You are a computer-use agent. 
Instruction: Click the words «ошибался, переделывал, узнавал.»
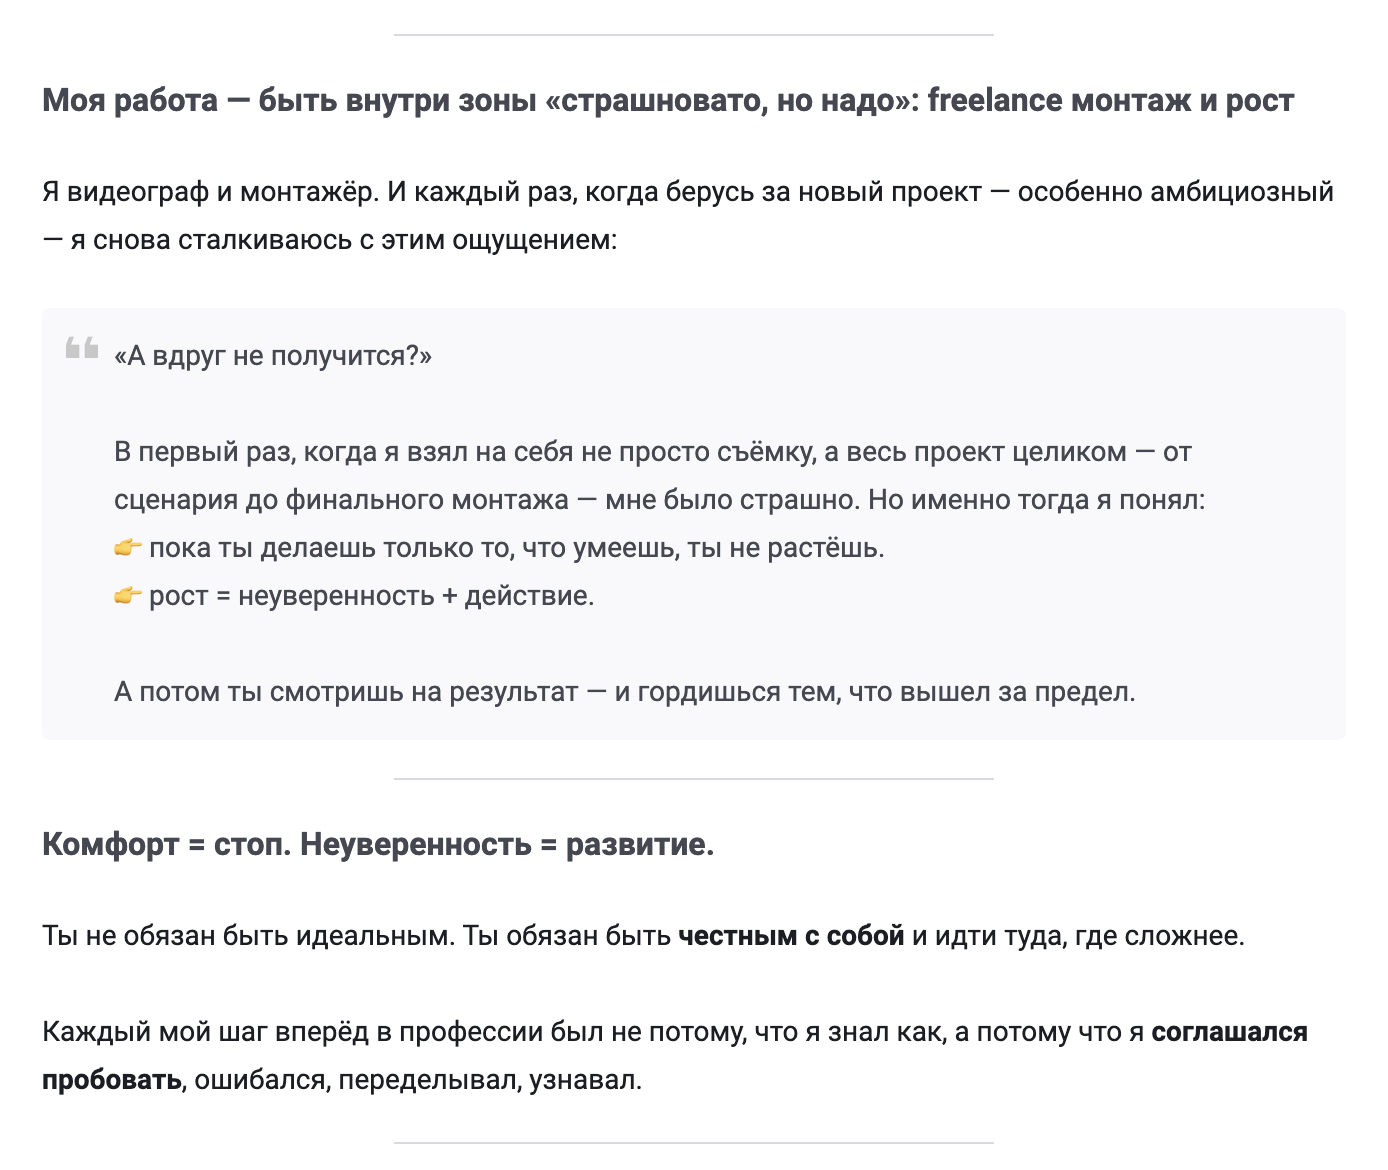418,1080
